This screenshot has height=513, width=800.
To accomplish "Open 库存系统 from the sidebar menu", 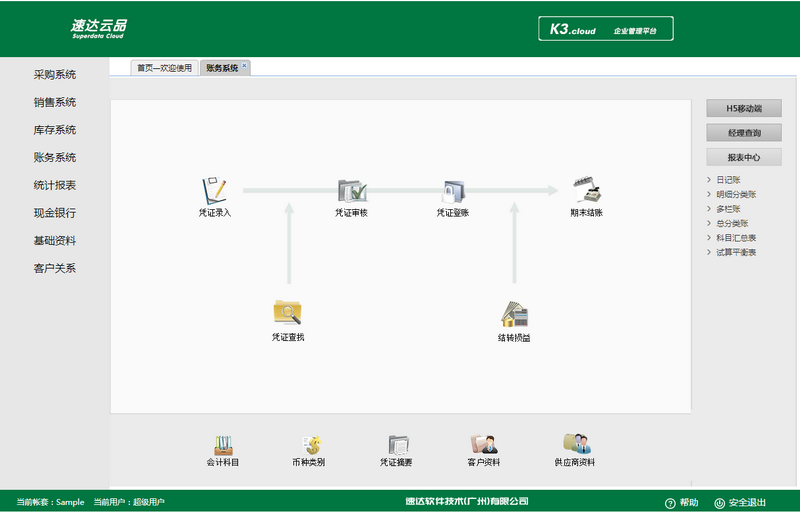I will point(55,130).
